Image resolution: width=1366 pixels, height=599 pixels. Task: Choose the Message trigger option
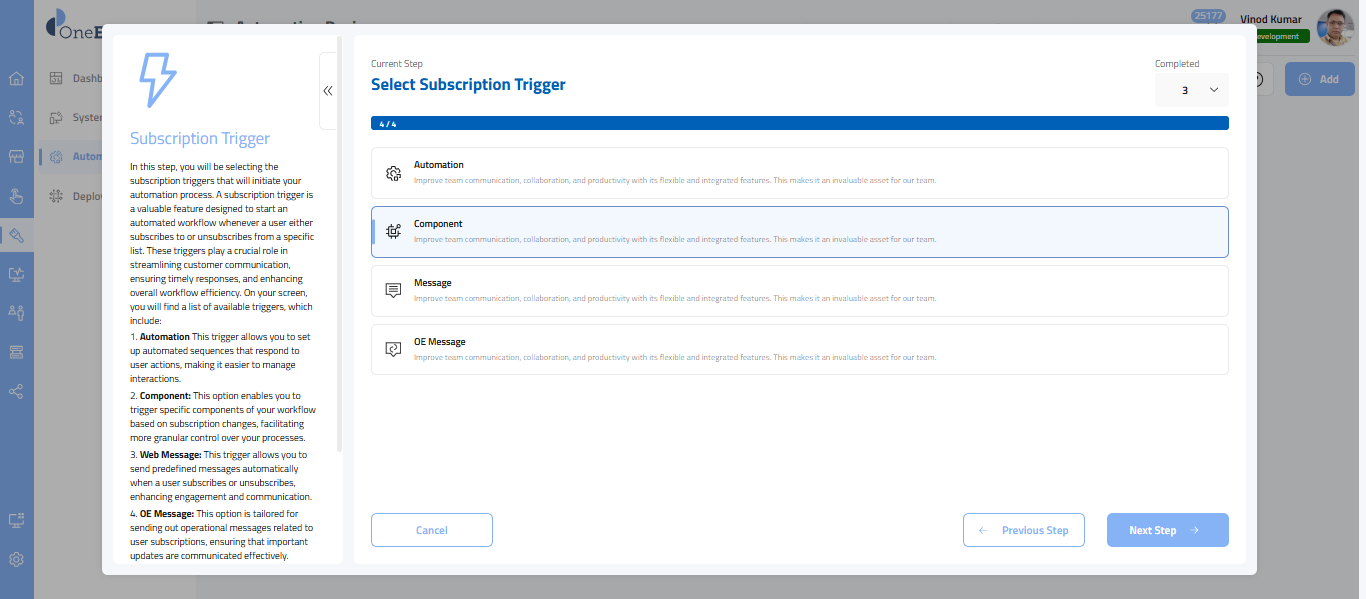[x=799, y=291]
